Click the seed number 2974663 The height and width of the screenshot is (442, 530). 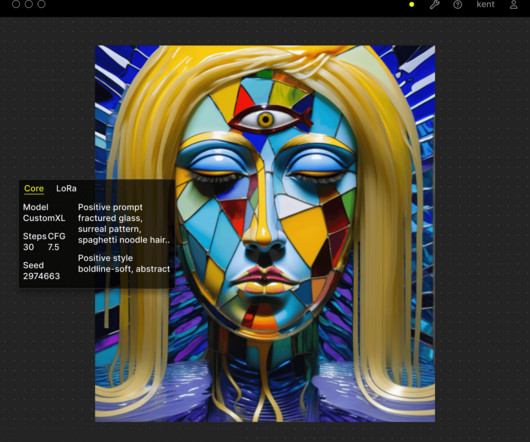pyautogui.click(x=41, y=276)
